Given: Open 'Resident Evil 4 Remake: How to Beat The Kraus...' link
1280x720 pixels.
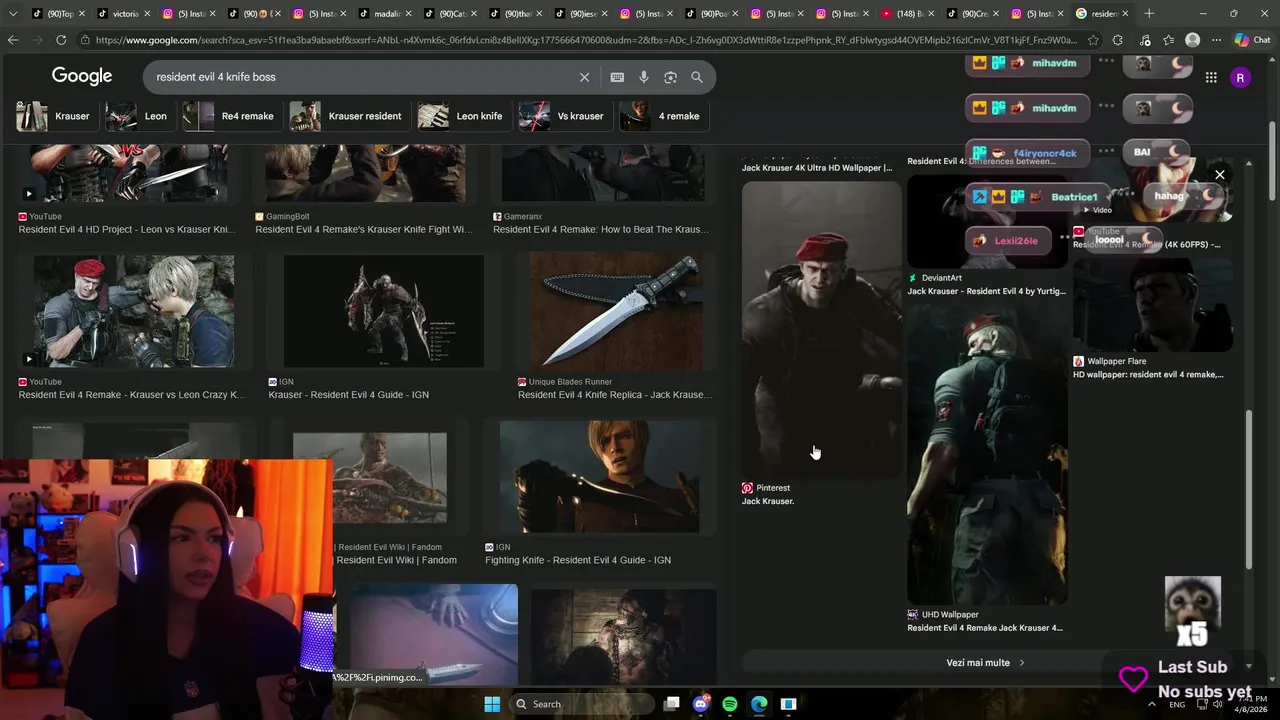Looking at the screenshot, I should click(600, 229).
